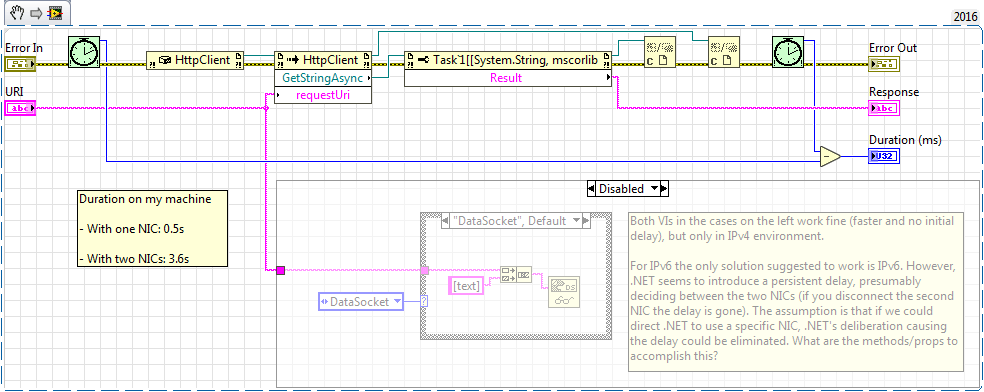Viewport: 984px width, 392px height.
Task: Select the HttpClient constructor node
Action: 195,61
